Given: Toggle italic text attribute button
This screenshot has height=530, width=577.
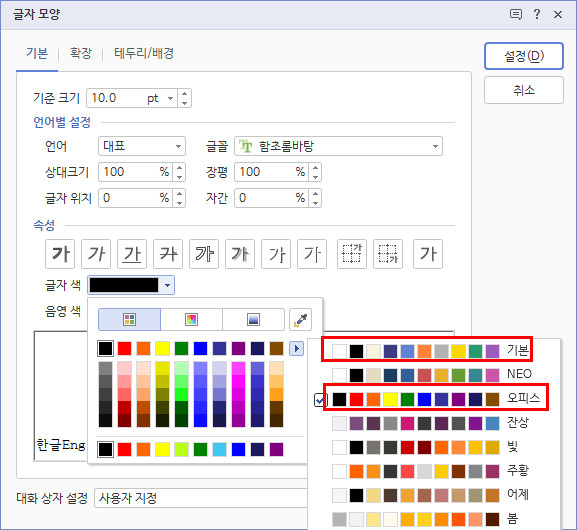Looking at the screenshot, I should 96,254.
